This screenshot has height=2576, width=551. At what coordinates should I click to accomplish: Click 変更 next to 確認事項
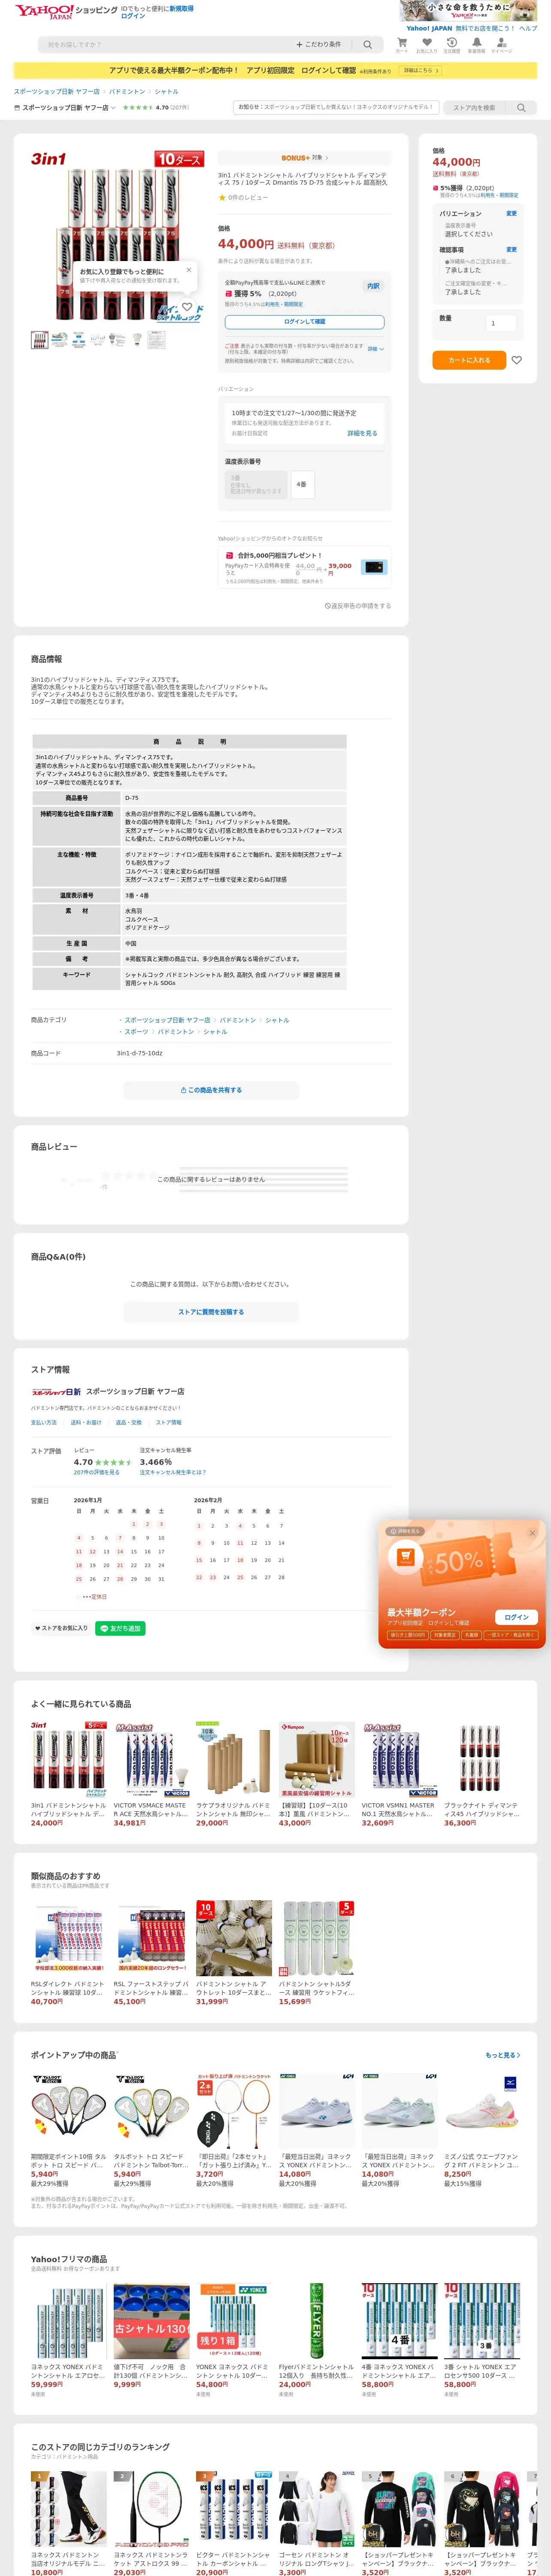[511, 249]
